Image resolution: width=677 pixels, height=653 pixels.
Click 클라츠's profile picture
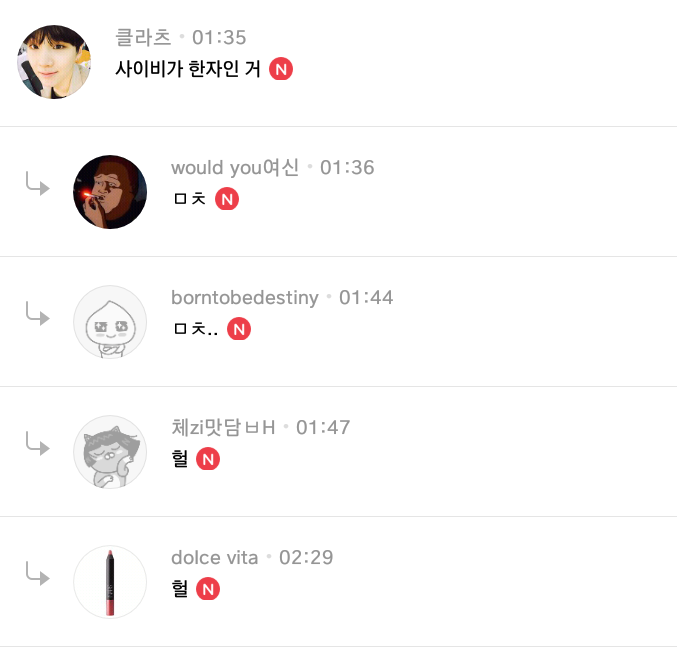tap(54, 62)
